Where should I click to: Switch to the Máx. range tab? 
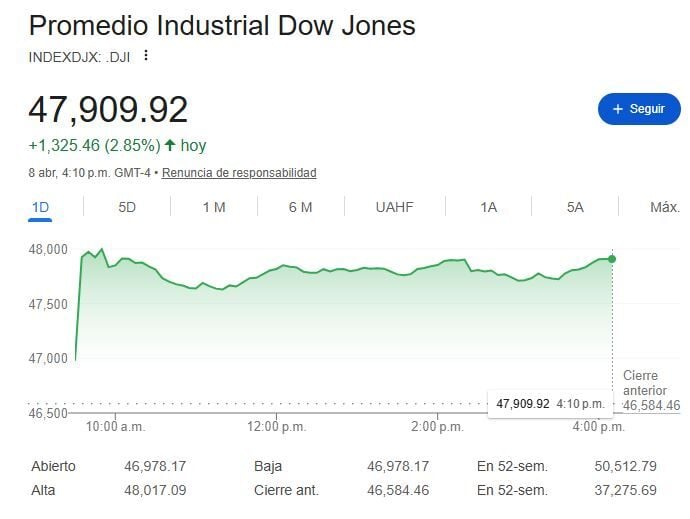(x=664, y=207)
